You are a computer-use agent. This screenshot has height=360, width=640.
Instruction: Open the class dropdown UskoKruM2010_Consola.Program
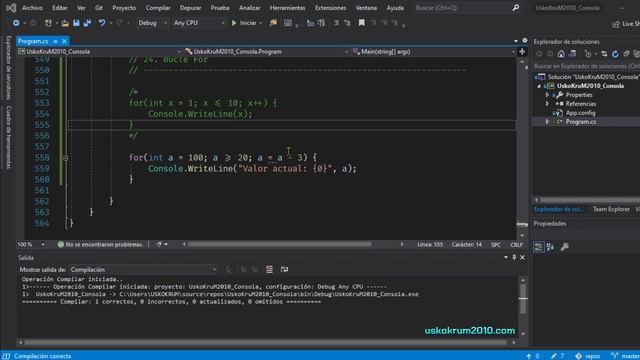[x=266, y=52]
